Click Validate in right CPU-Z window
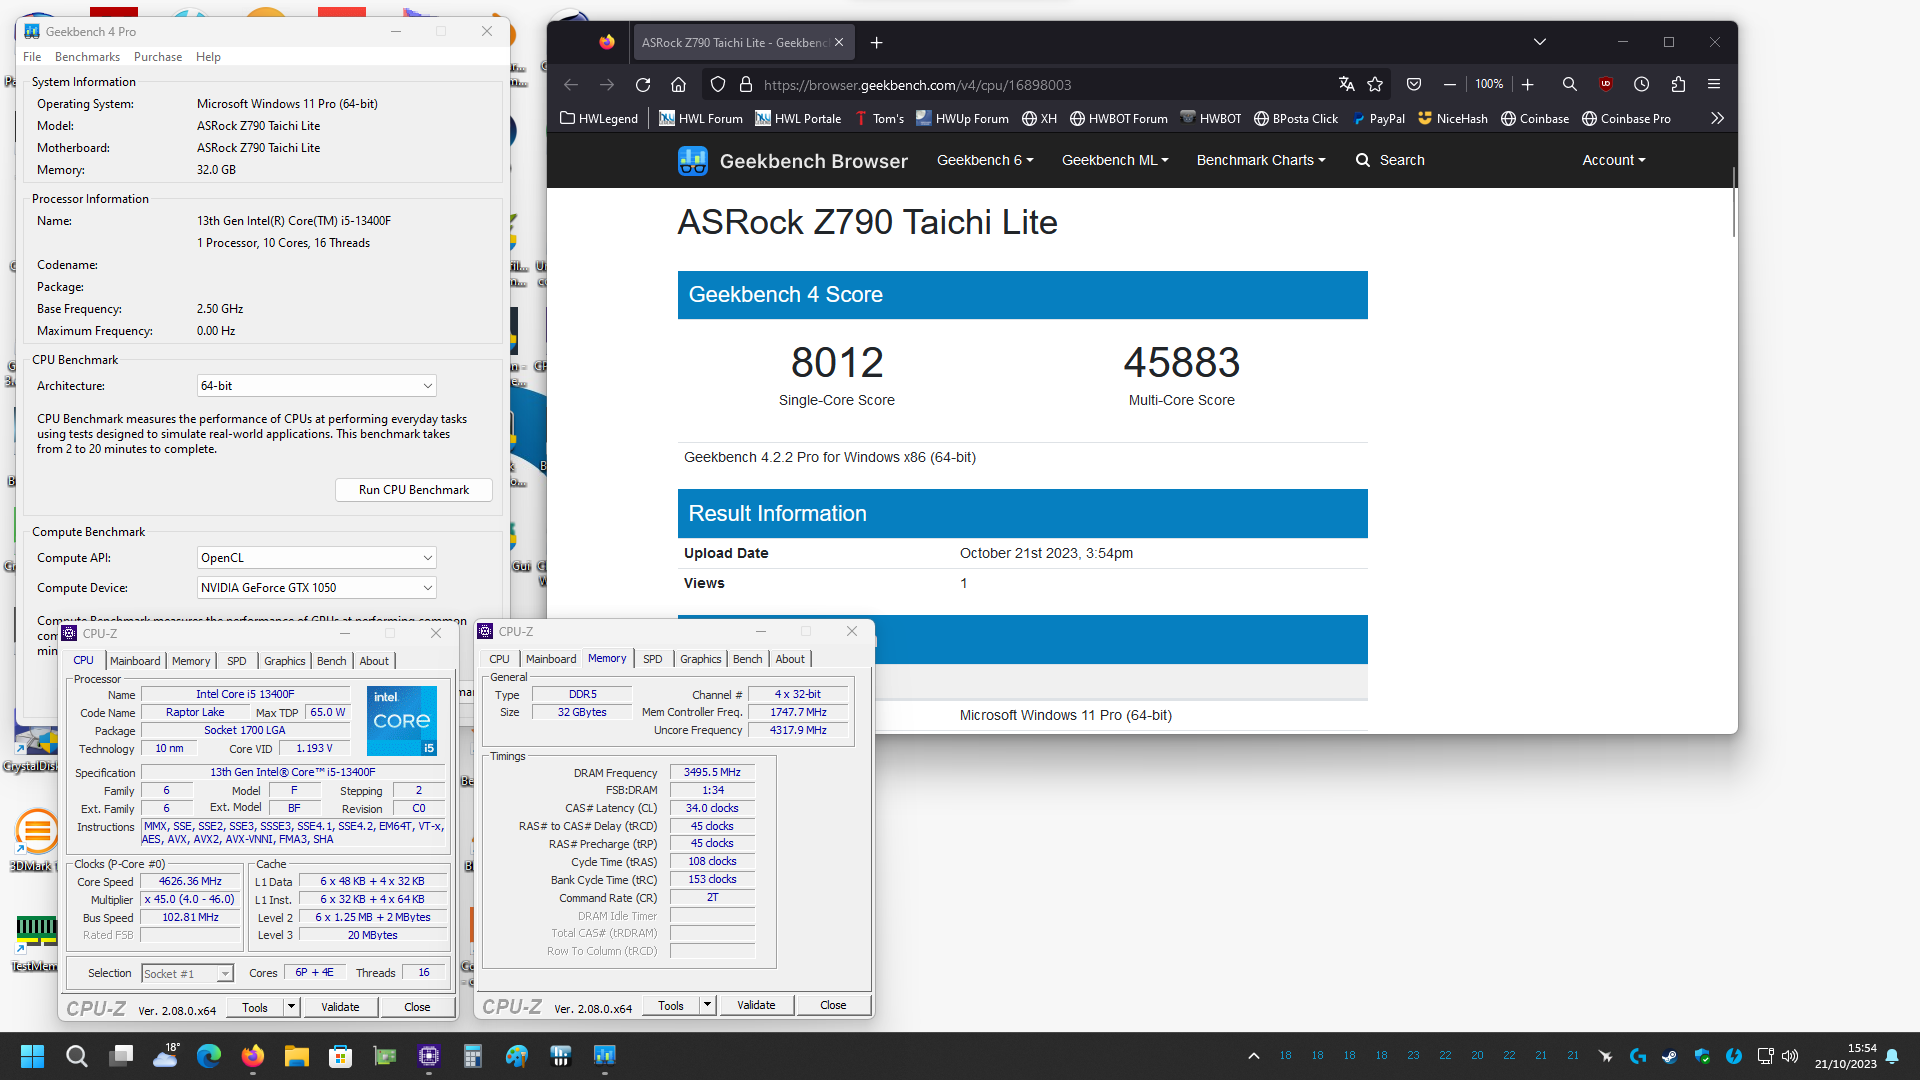1920x1080 pixels. coord(756,1005)
